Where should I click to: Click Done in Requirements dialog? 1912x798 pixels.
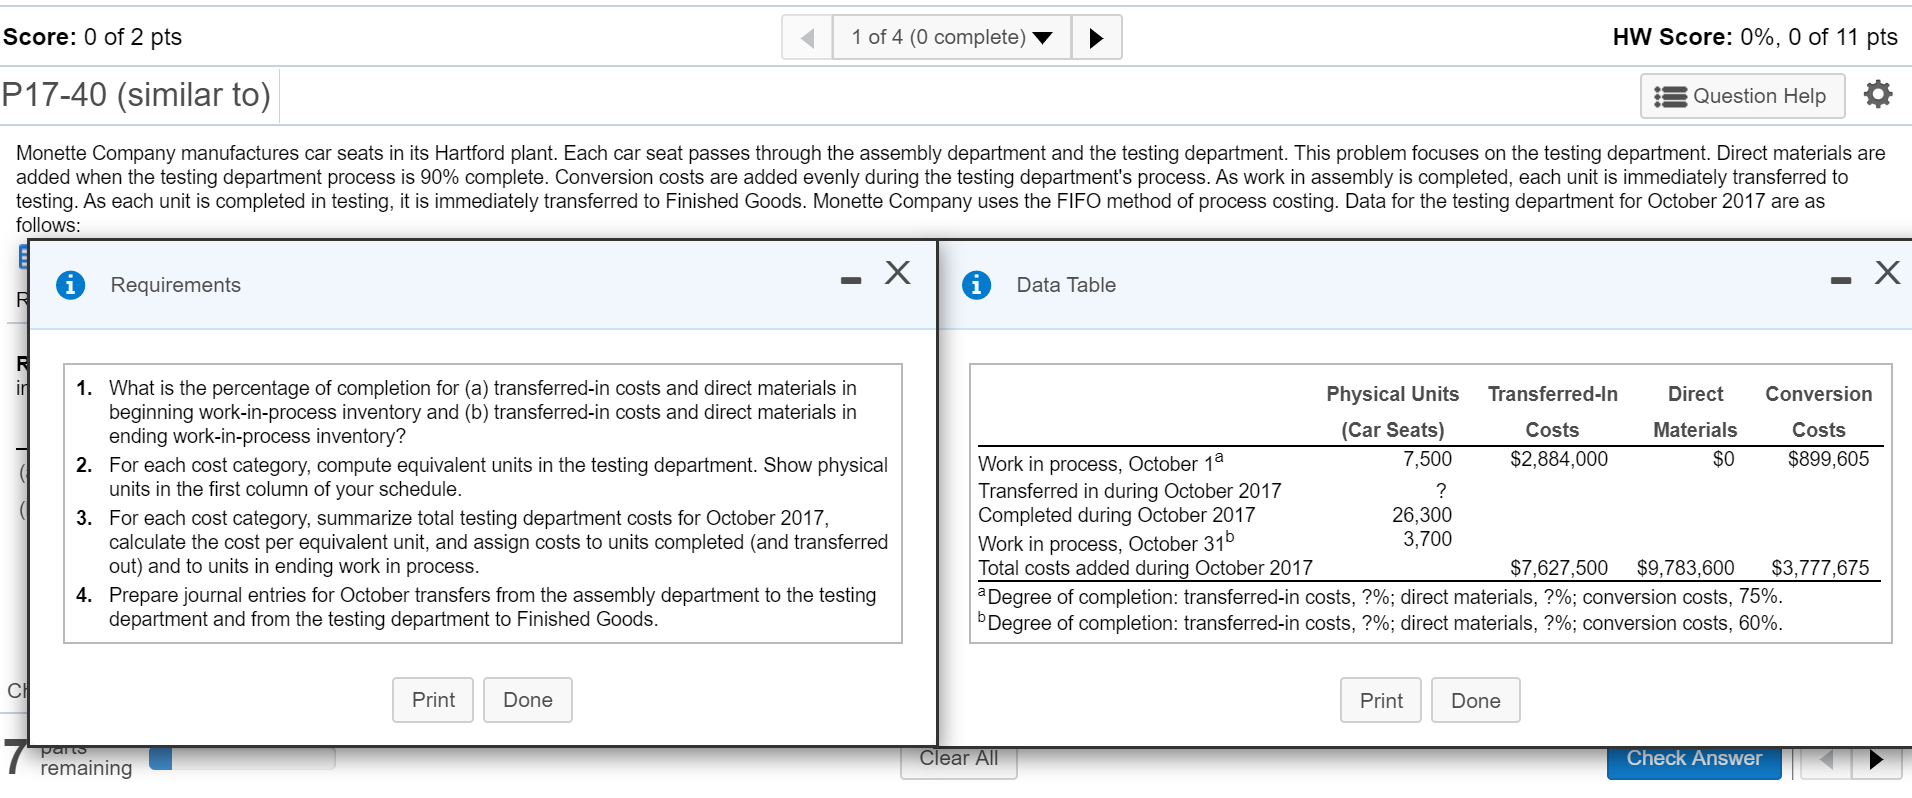[x=528, y=700]
